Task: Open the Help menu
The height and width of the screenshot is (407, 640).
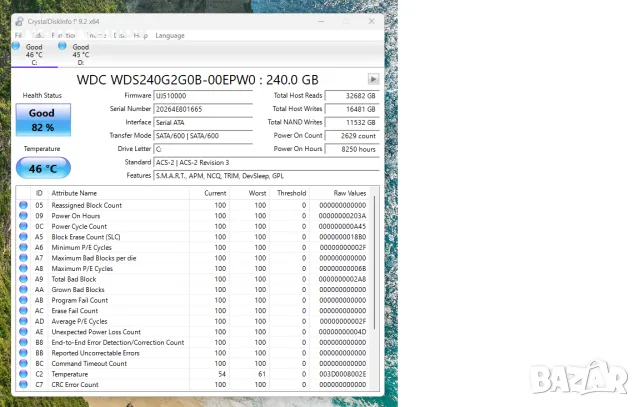Action: click(140, 36)
